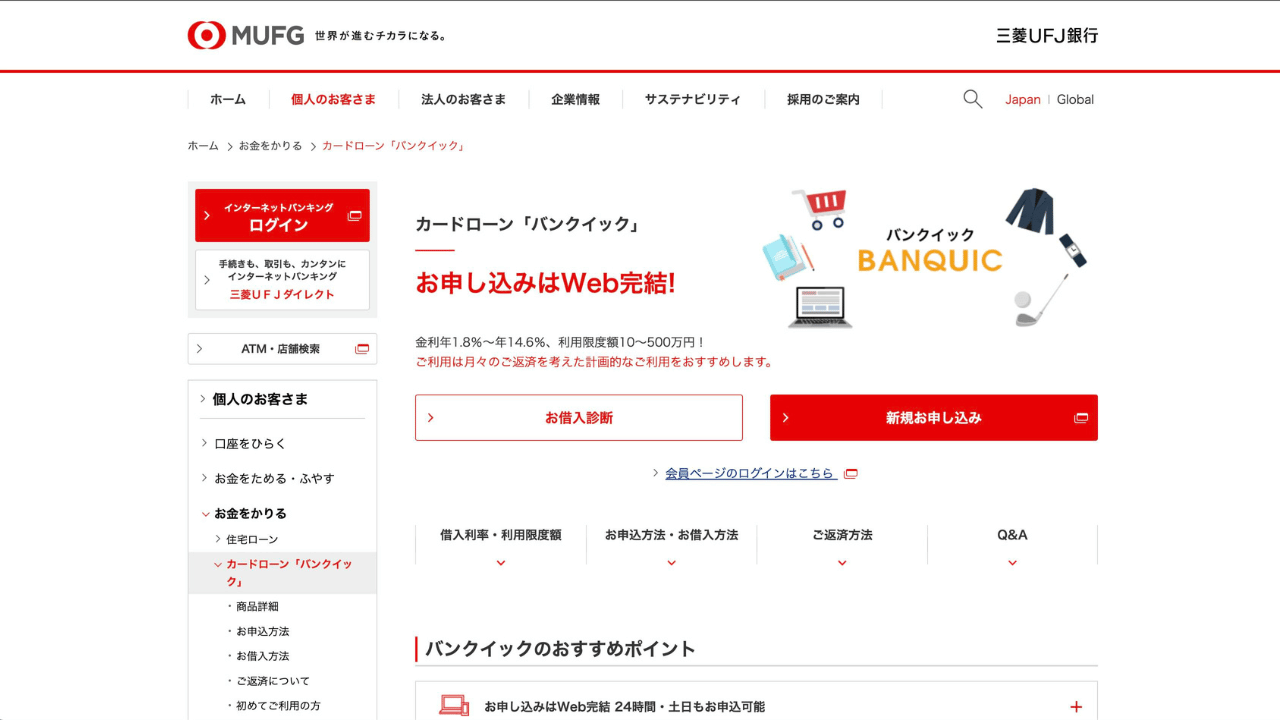Viewport: 1280px width, 720px height.
Task: Jump to Q&A section
Action: click(1012, 545)
